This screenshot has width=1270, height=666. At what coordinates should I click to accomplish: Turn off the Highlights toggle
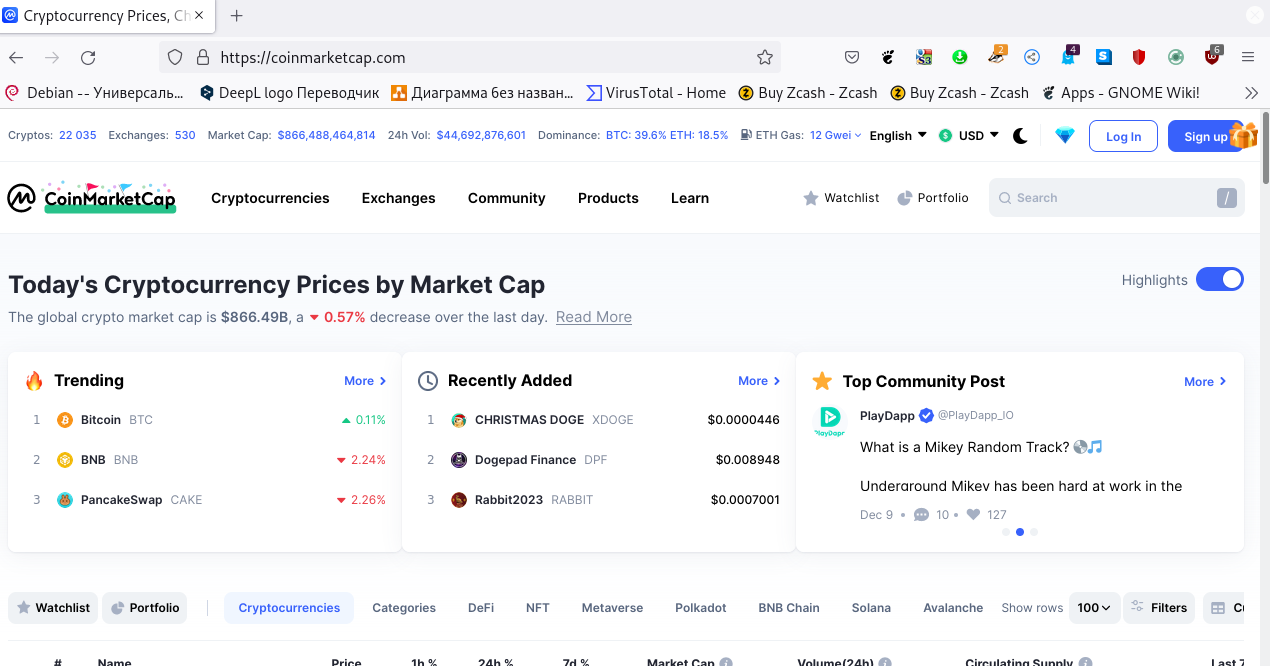tap(1219, 280)
